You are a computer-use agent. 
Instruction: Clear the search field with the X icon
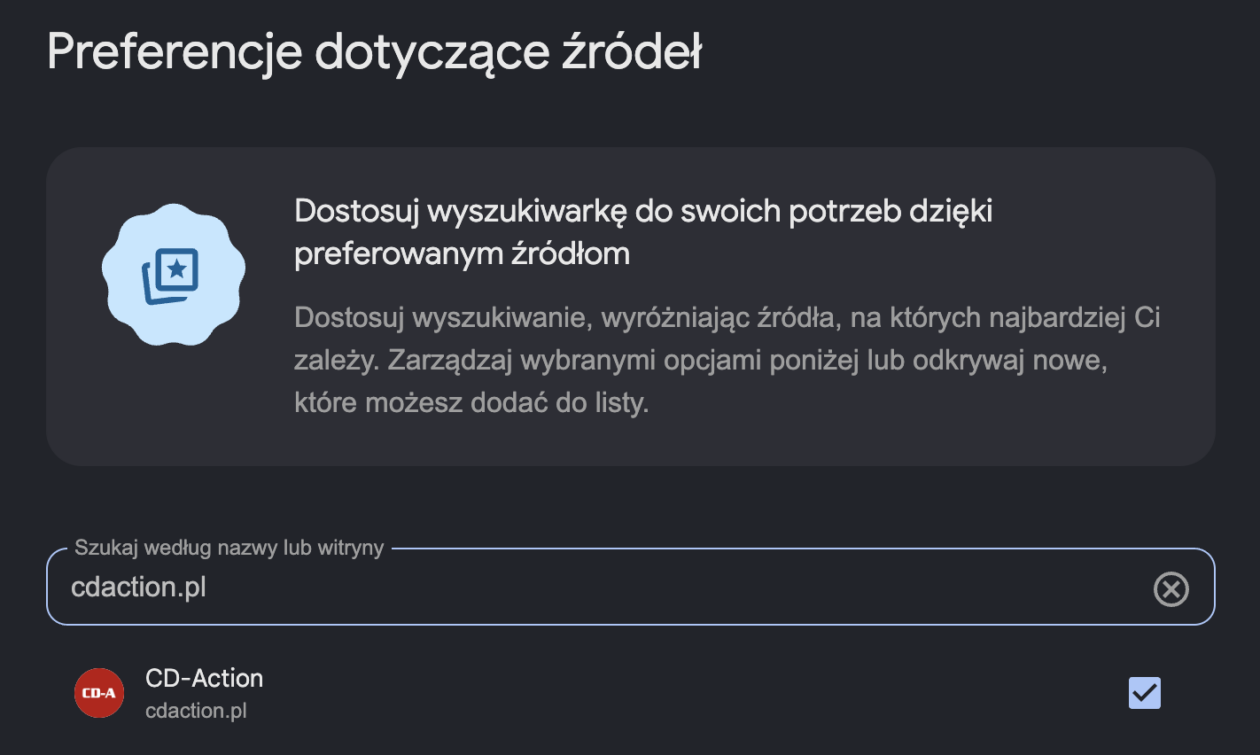point(1171,589)
